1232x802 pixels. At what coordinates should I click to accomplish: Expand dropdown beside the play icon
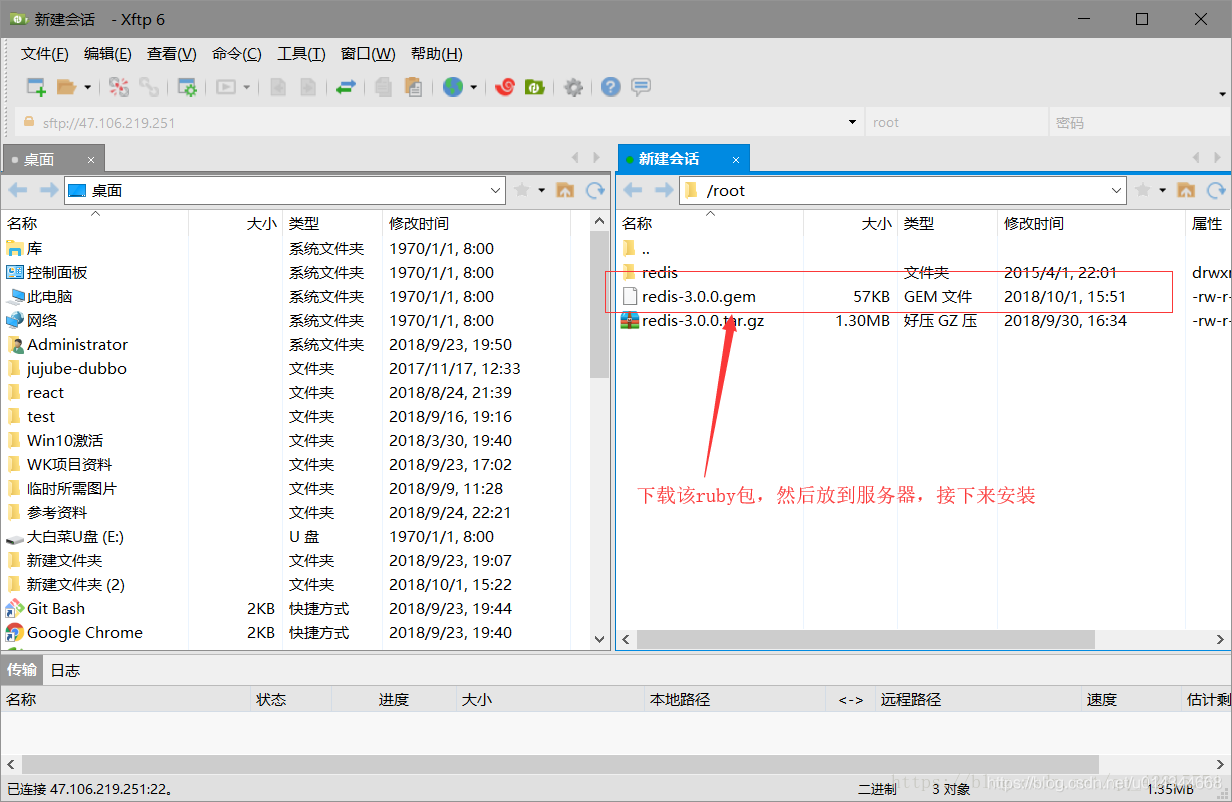(x=246, y=87)
